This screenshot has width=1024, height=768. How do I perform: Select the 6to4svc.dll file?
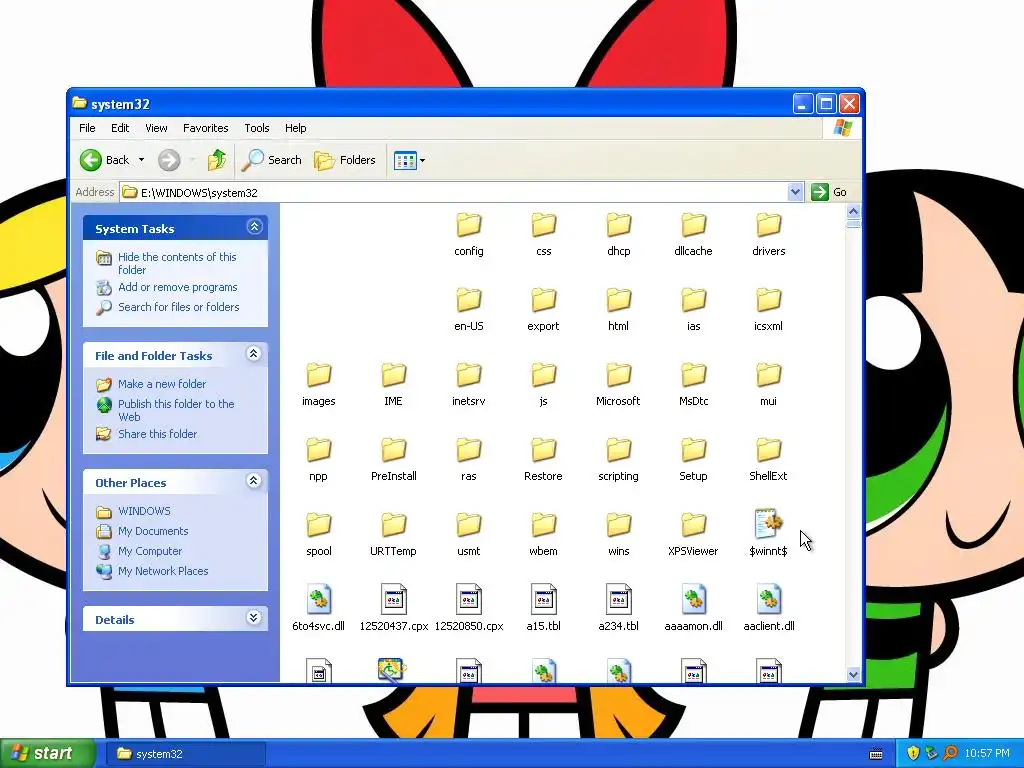click(x=319, y=608)
